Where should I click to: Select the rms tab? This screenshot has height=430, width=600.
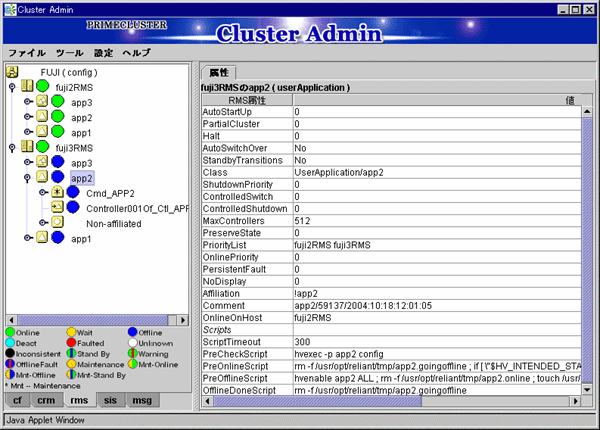coord(79,400)
